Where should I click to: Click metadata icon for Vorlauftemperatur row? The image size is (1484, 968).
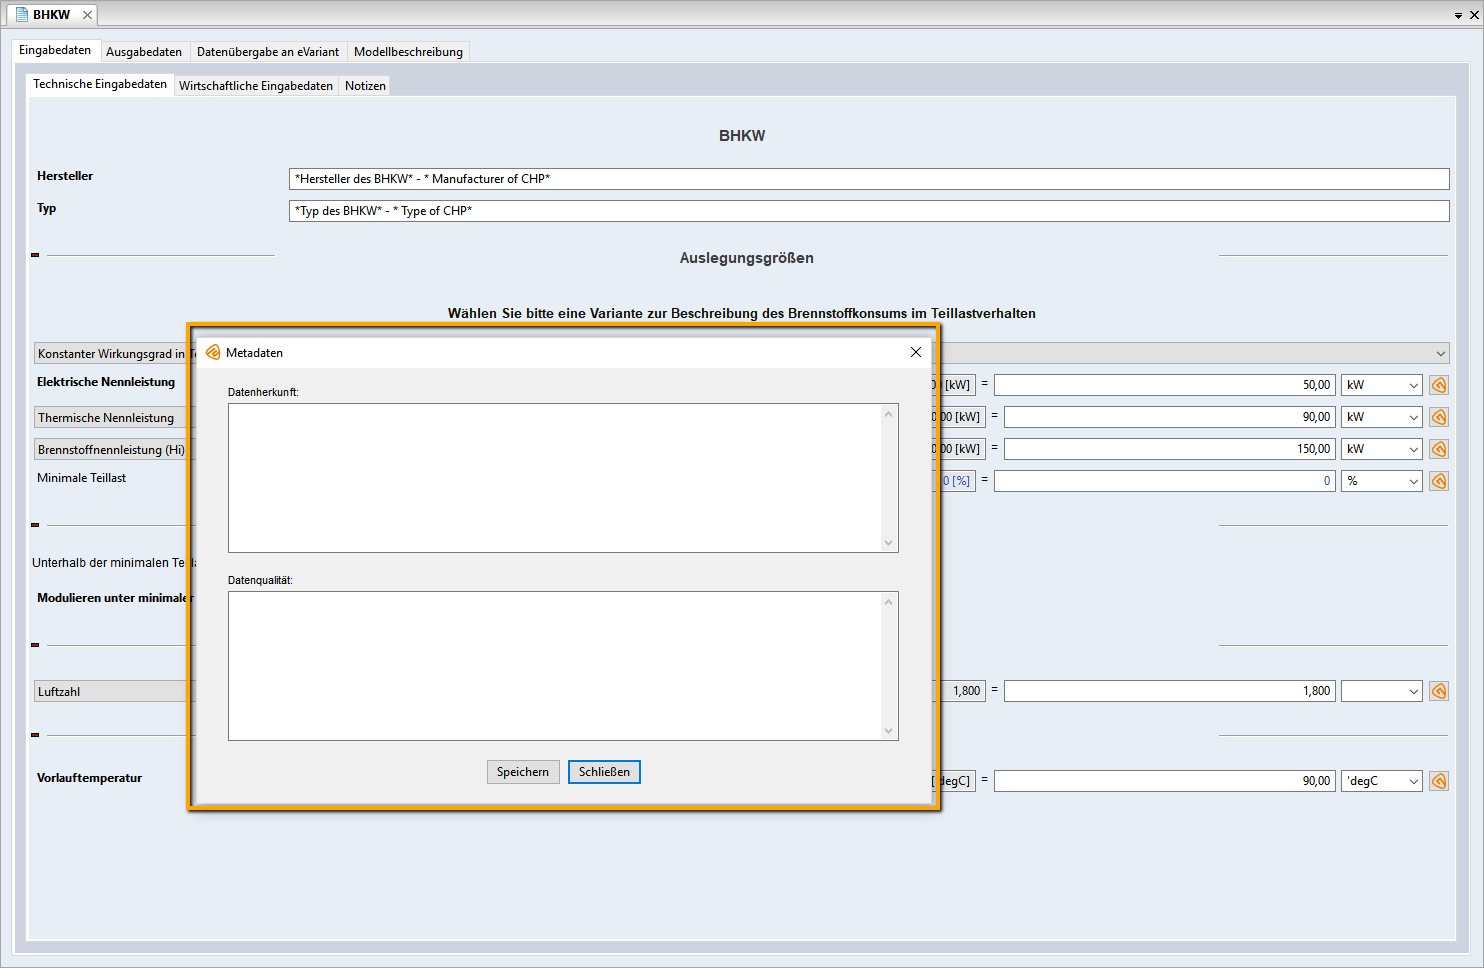tap(1439, 781)
